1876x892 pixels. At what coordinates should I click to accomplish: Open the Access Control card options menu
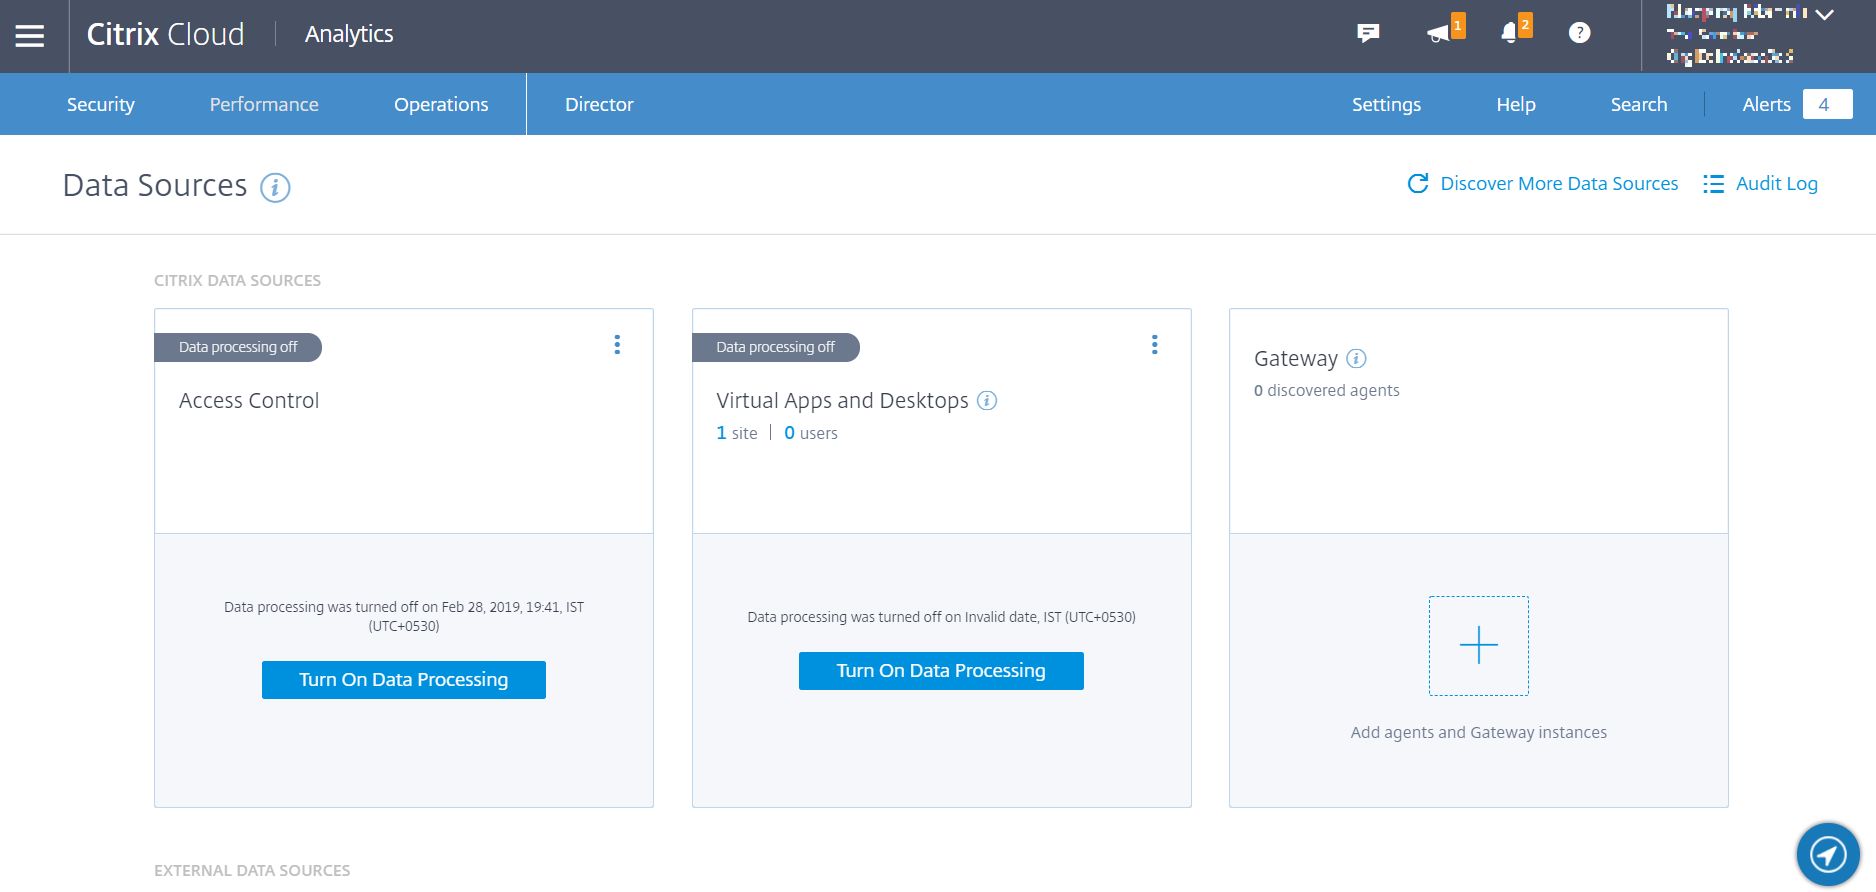click(x=617, y=345)
